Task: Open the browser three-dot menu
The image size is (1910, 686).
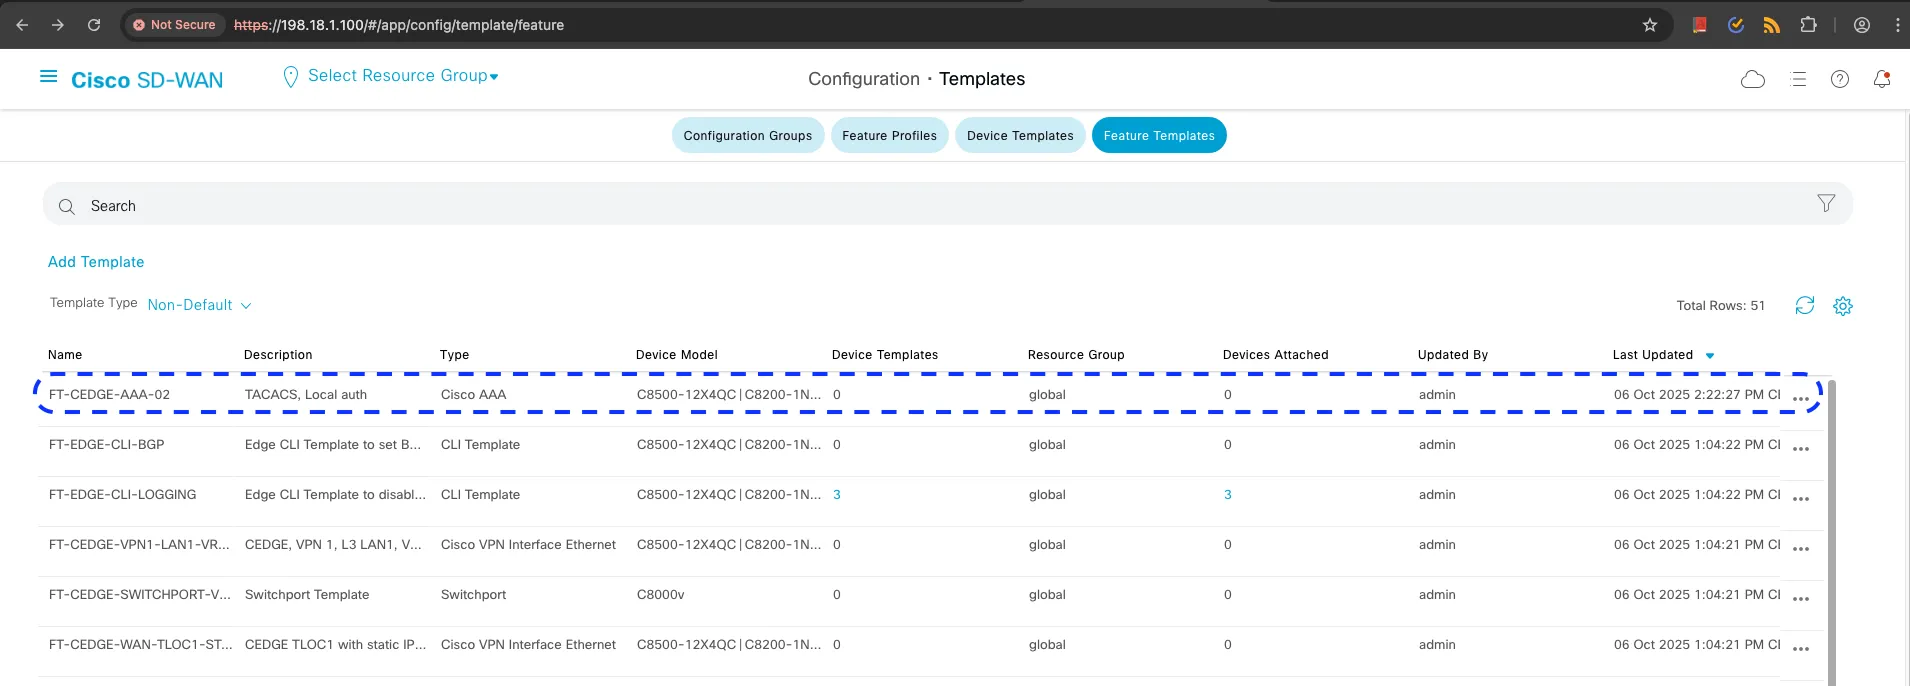Action: point(1897,25)
